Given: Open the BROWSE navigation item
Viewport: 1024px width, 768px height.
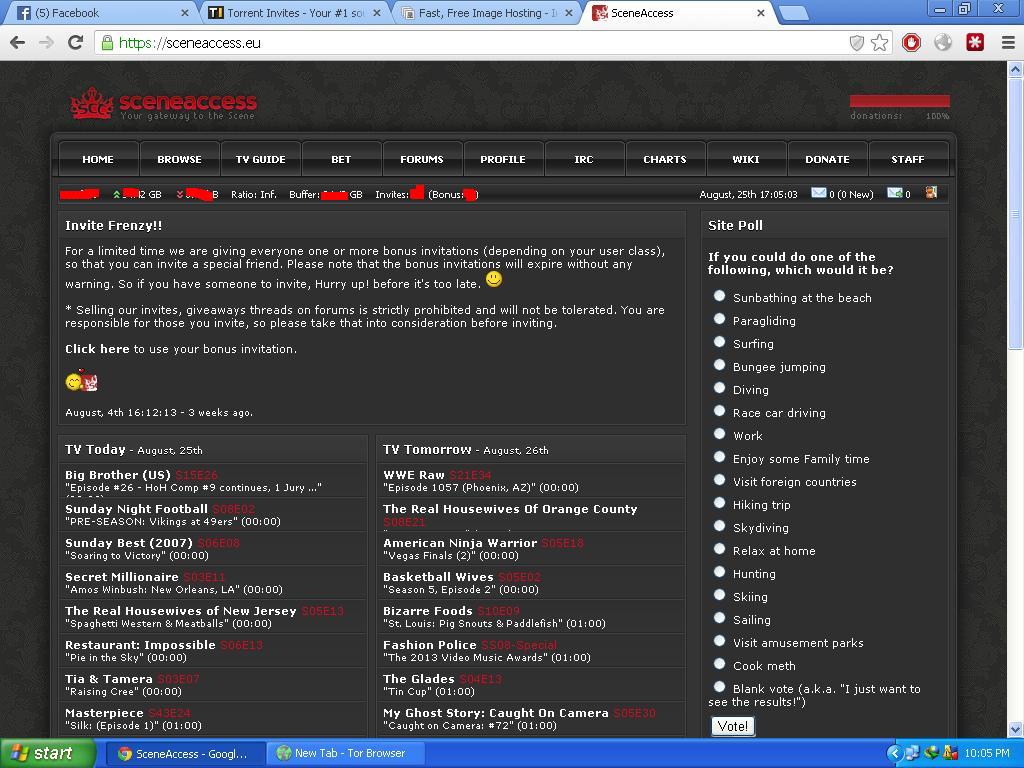Looking at the screenshot, I should click(179, 159).
